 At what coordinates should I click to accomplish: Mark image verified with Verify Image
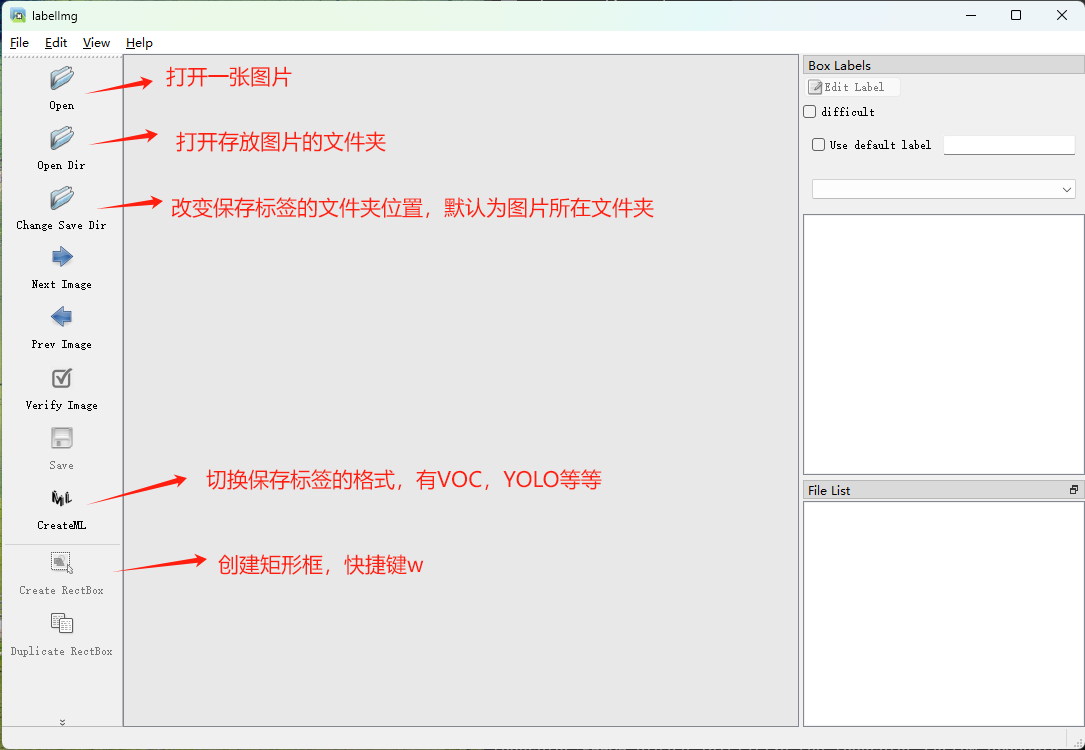click(61, 379)
